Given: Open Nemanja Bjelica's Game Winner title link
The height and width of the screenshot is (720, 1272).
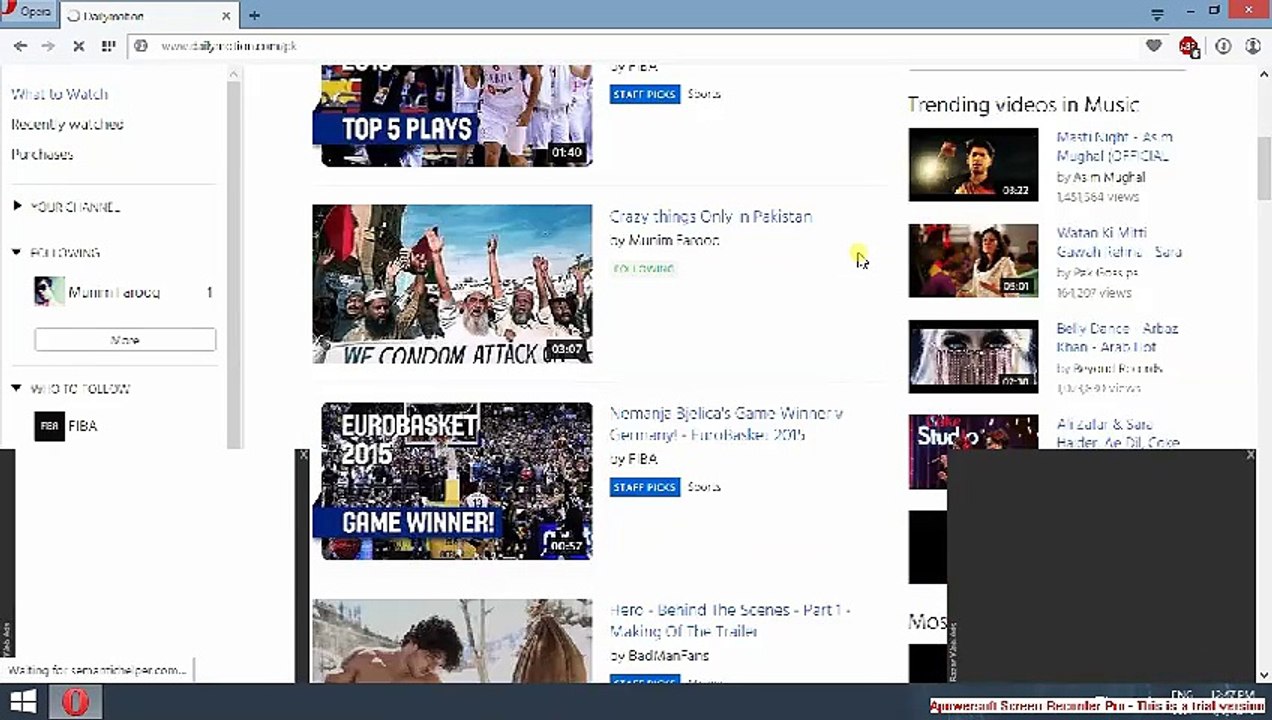Looking at the screenshot, I should click(726, 424).
